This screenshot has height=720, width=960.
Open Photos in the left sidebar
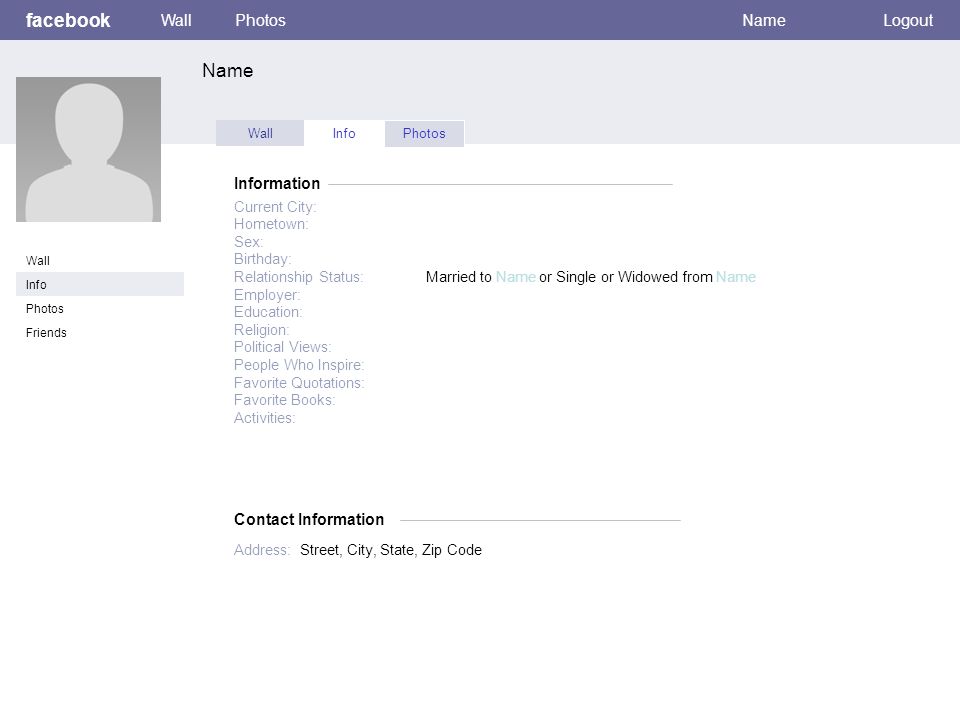(x=45, y=308)
